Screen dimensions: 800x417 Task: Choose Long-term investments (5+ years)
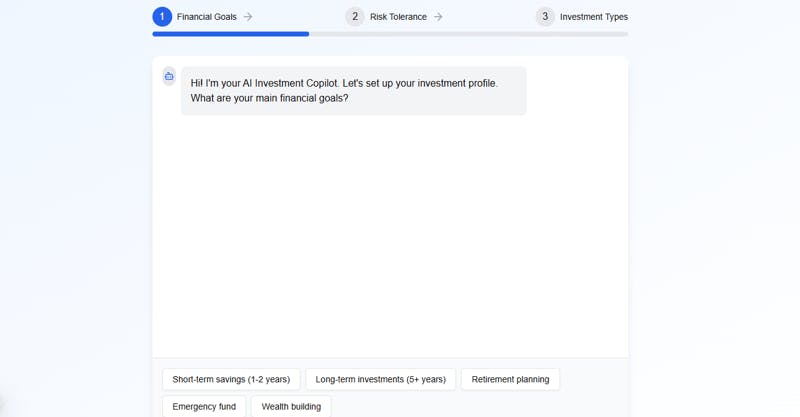pos(381,380)
